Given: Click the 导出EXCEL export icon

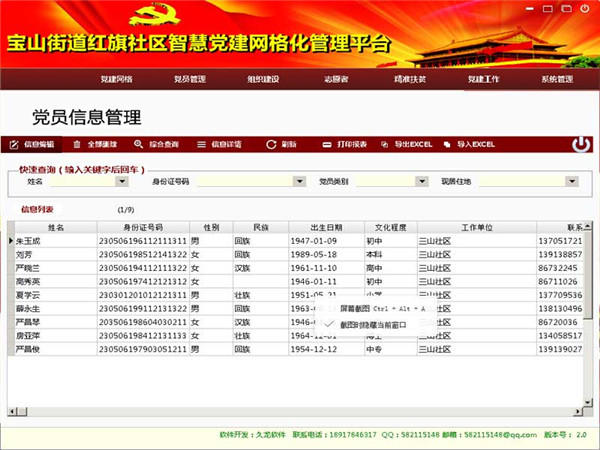Looking at the screenshot, I should tap(385, 145).
